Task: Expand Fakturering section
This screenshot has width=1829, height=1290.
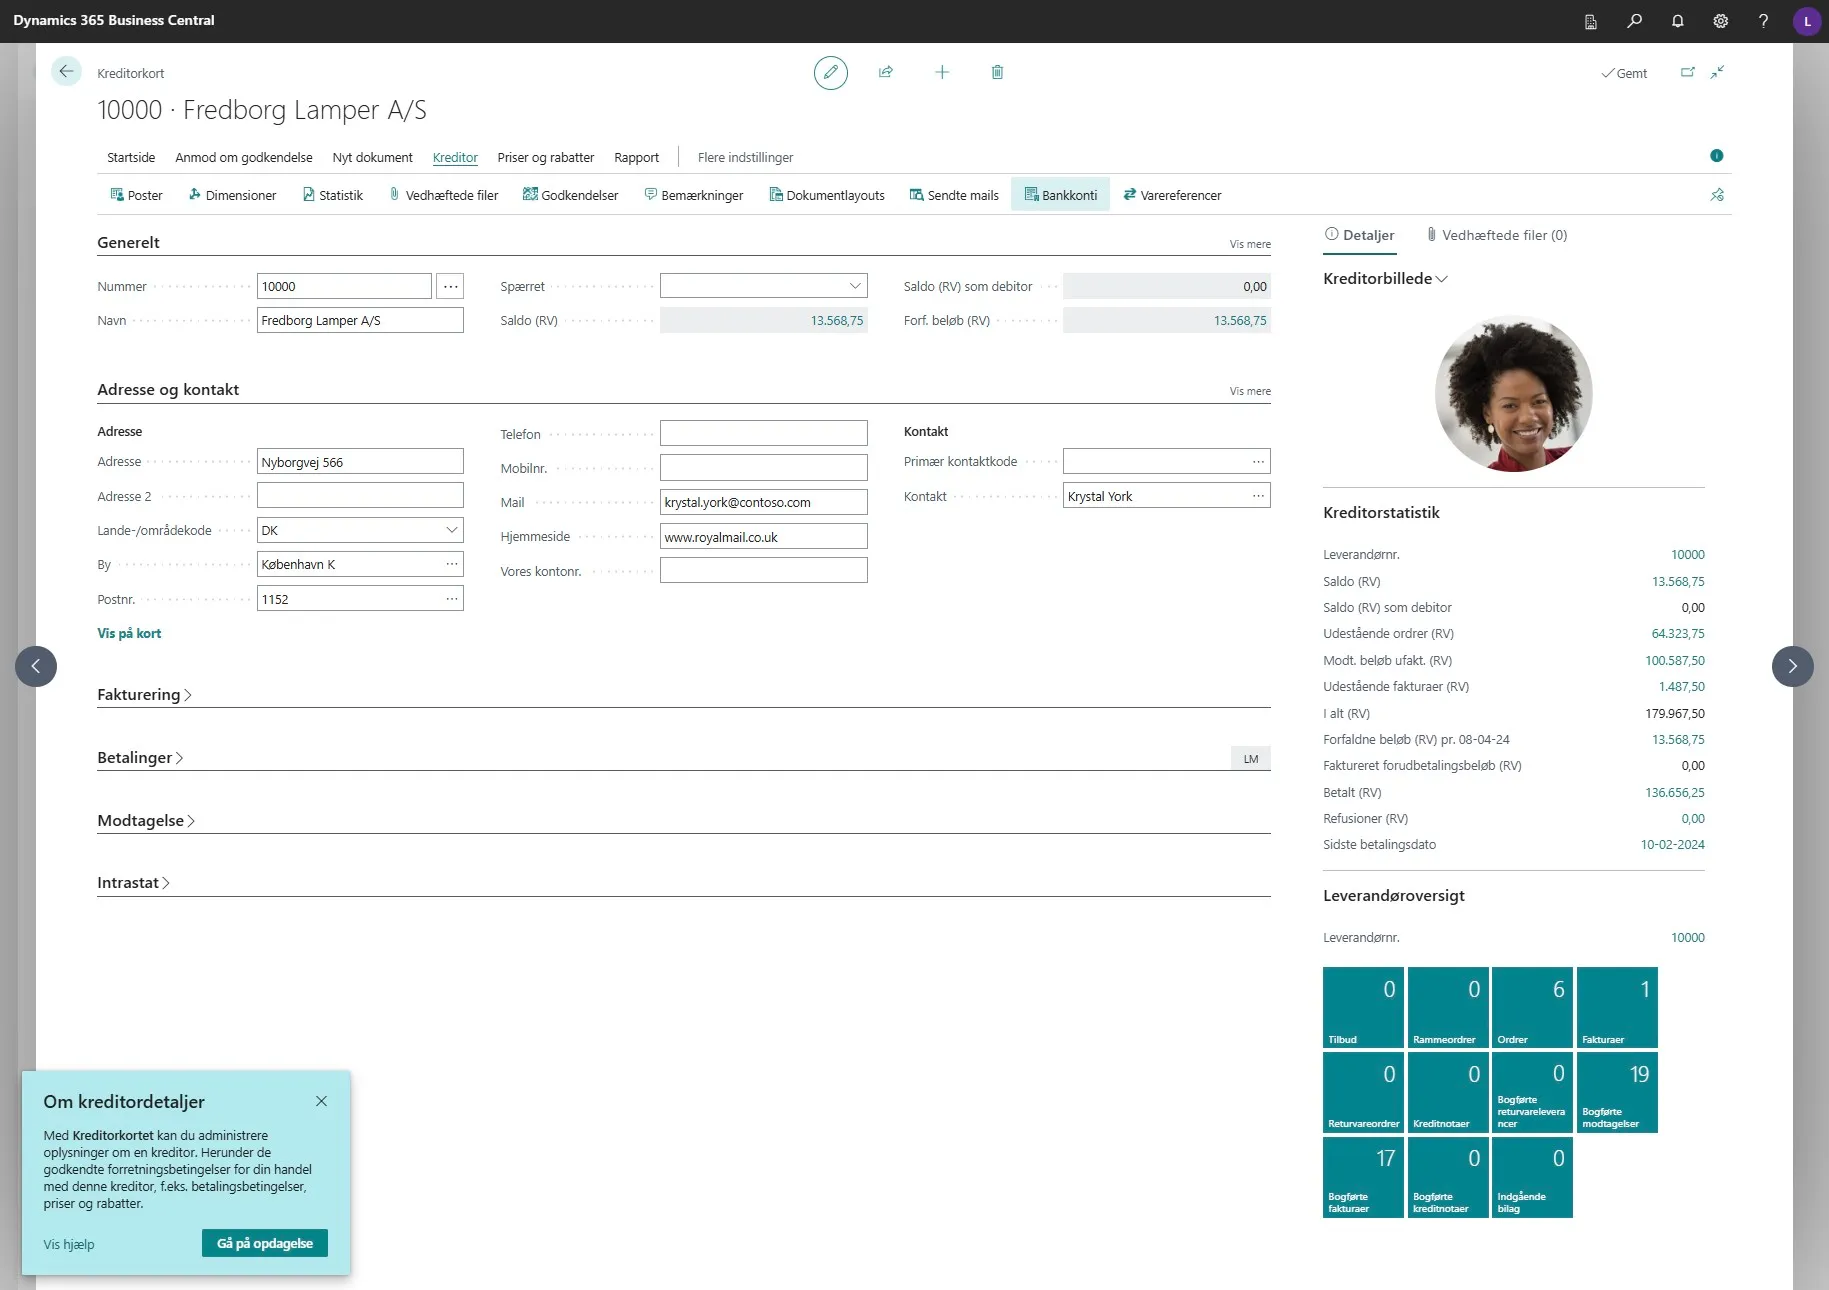Action: coord(144,694)
